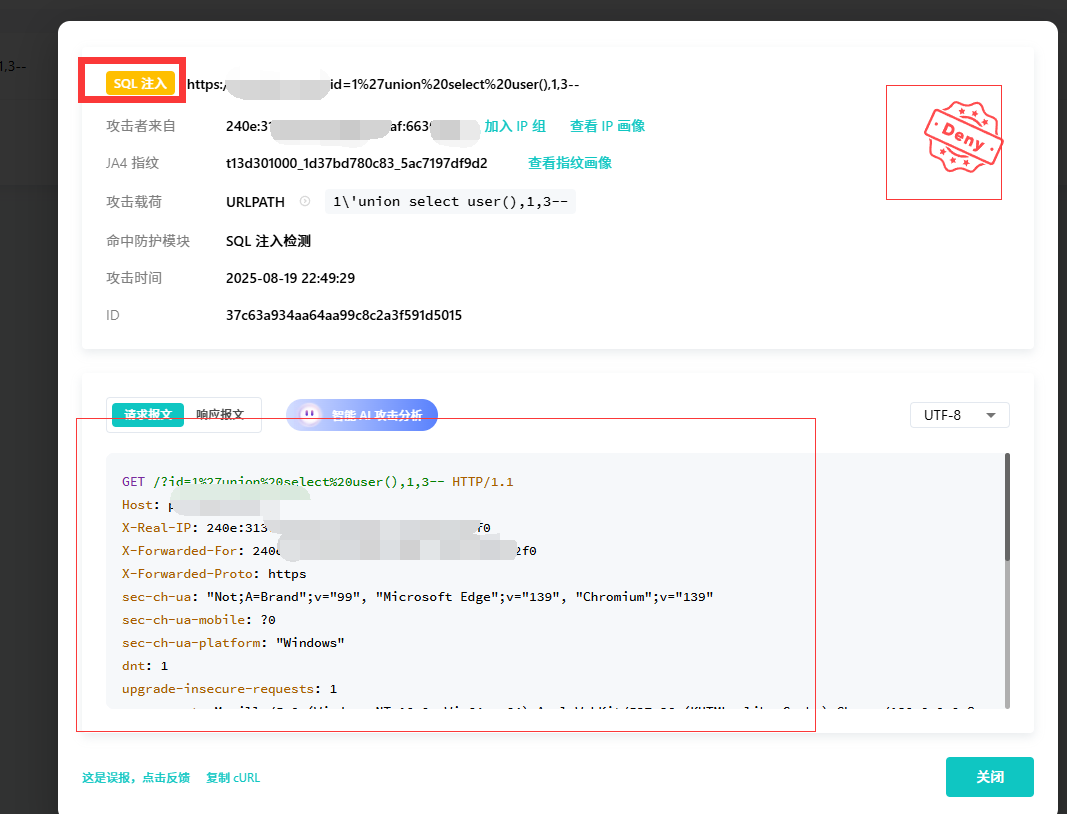Open the UTF-8 encoding dropdown
The height and width of the screenshot is (814, 1067).
(959, 415)
